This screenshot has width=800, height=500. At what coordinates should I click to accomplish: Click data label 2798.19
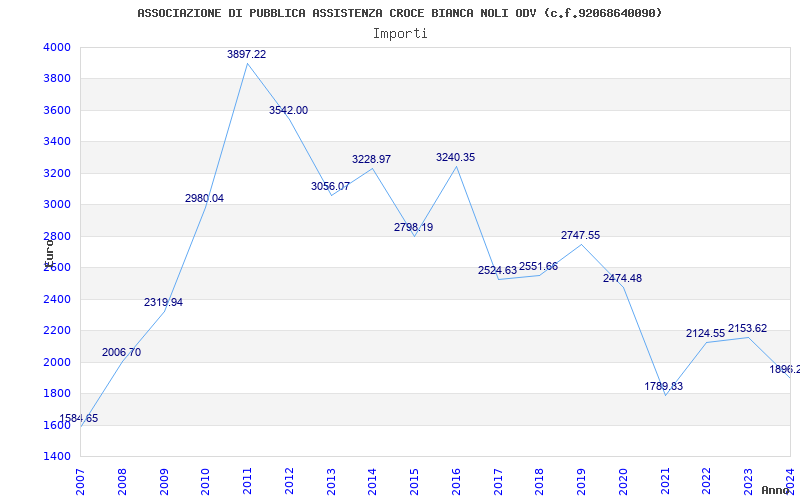413,228
